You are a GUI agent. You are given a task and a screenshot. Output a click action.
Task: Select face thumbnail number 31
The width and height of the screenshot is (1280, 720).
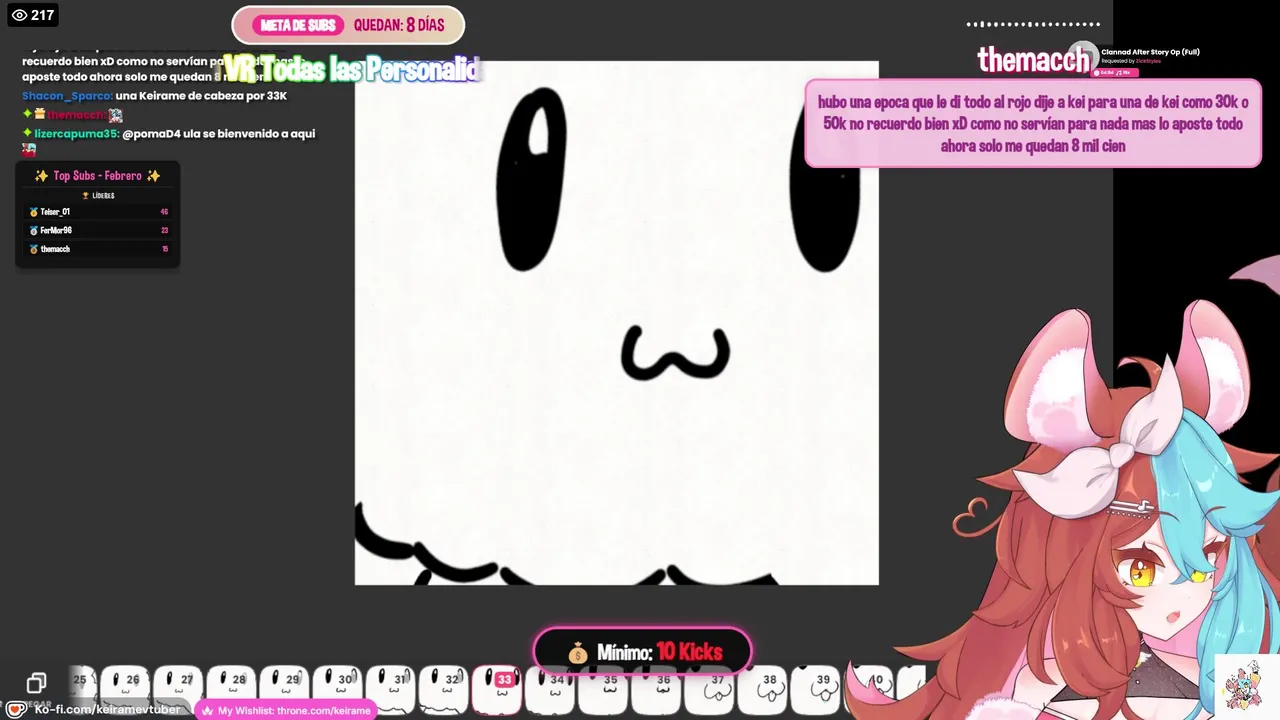[391, 691]
